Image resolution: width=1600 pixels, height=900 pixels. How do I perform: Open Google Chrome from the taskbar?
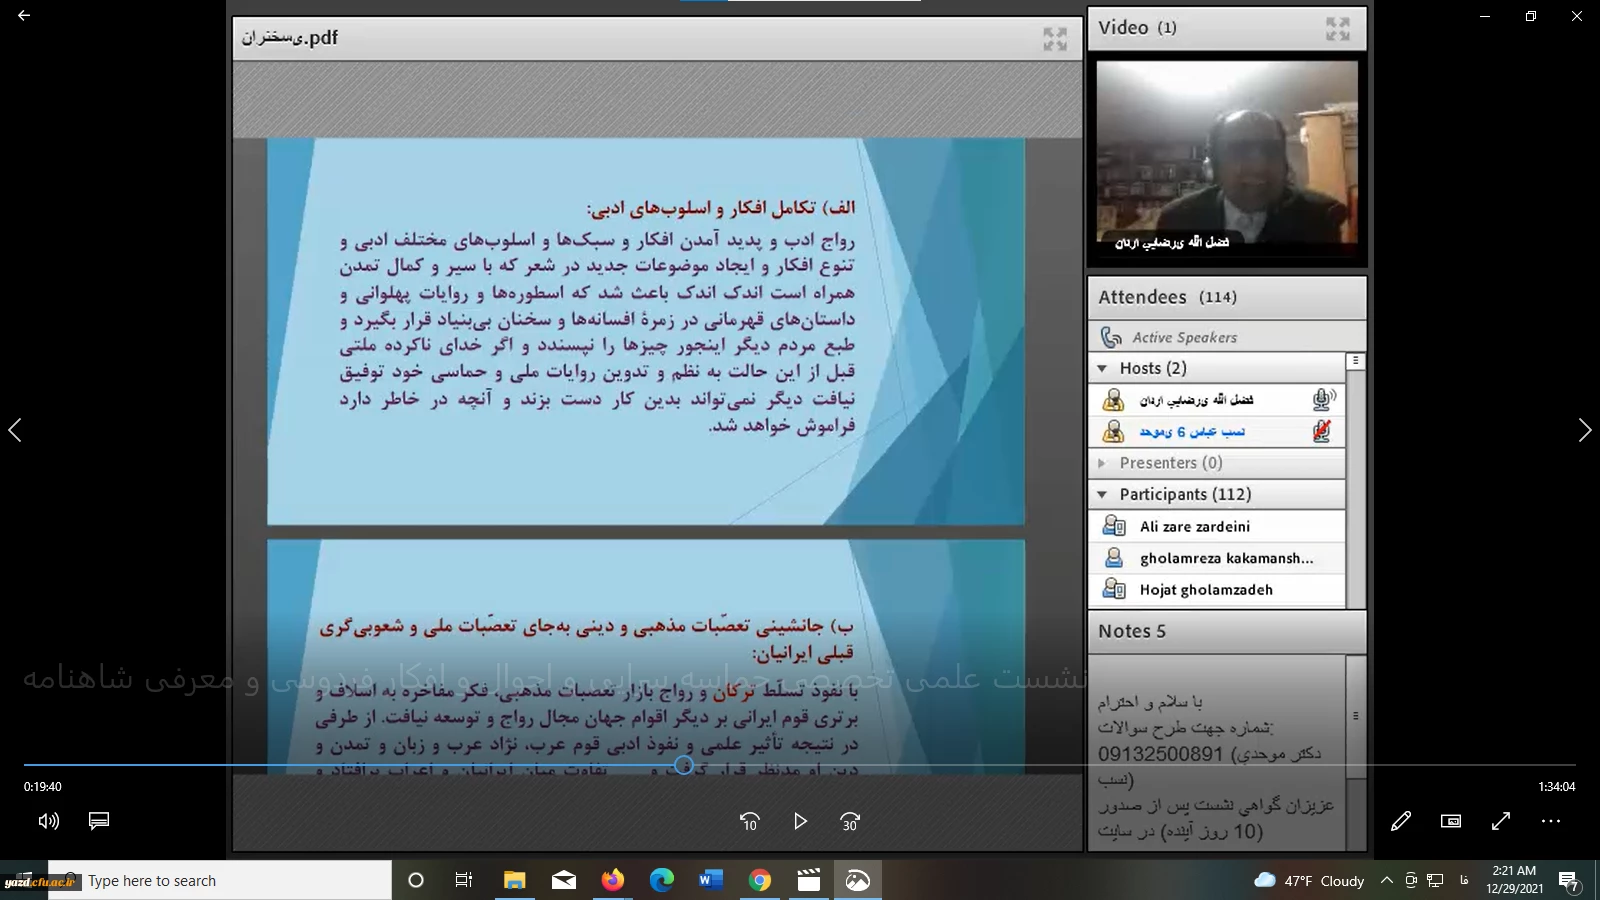tap(760, 880)
